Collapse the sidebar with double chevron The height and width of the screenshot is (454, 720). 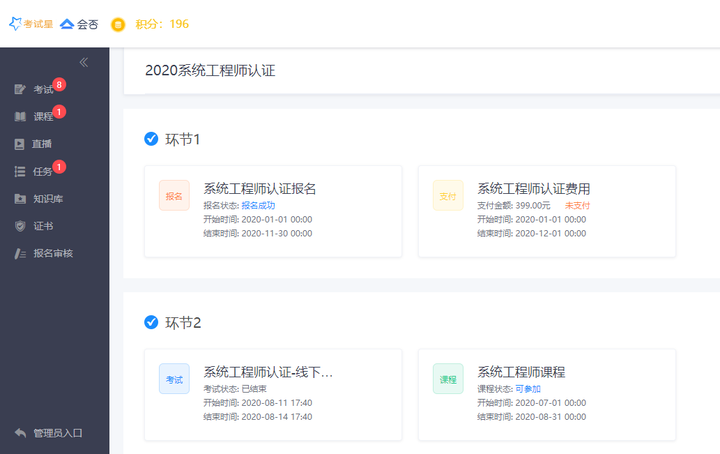pyautogui.click(x=84, y=62)
